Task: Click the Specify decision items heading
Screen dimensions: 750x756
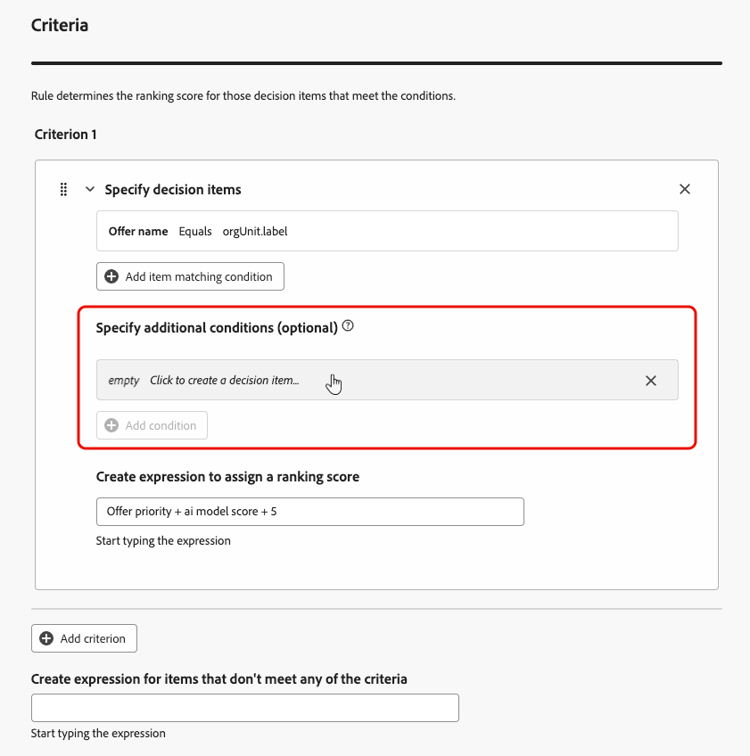Action: [173, 189]
